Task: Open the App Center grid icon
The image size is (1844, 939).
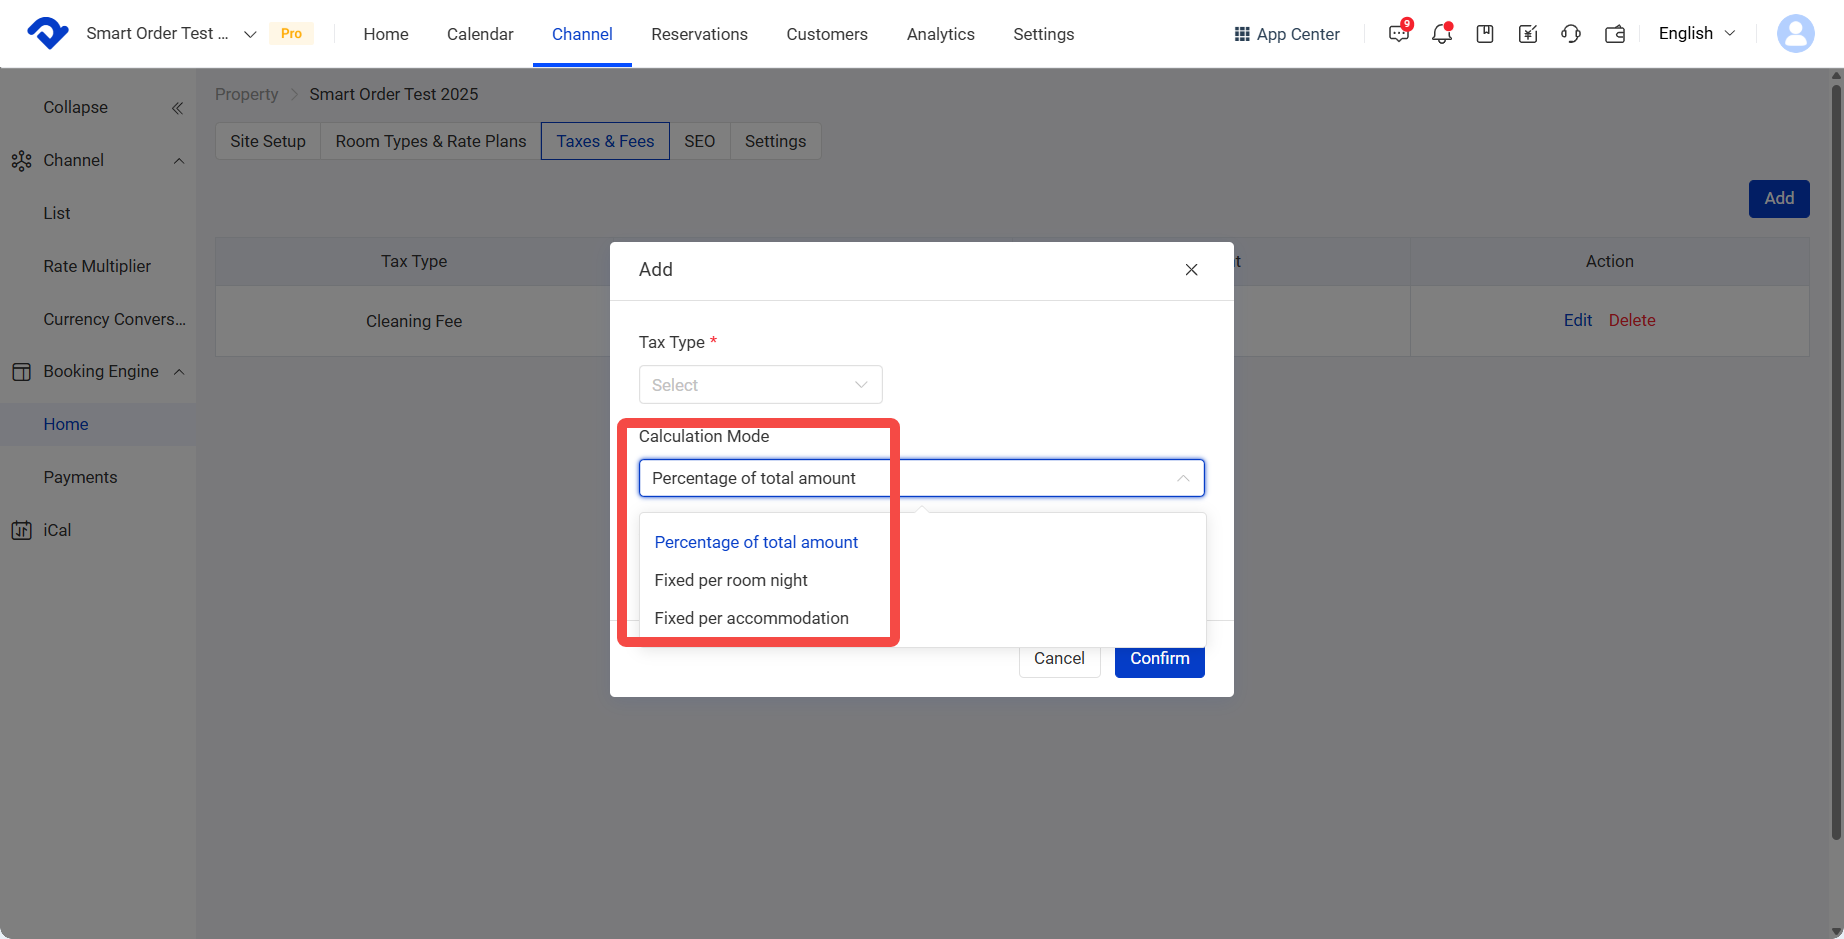Action: (1242, 34)
